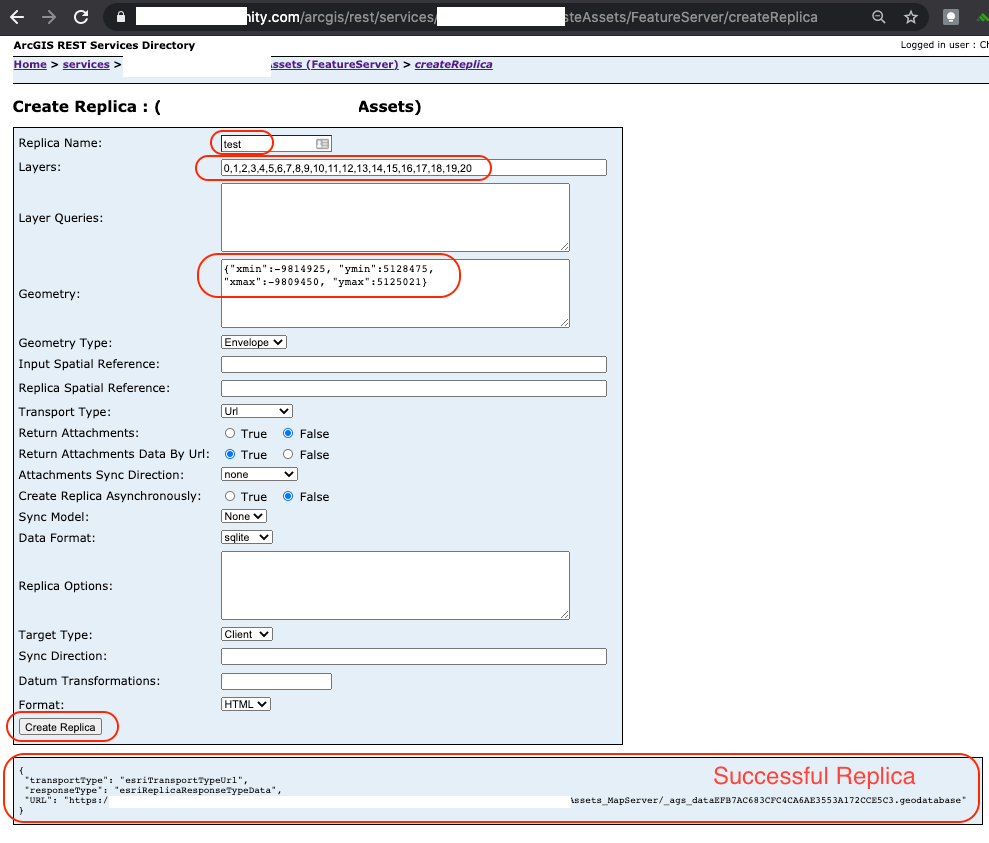Click the Sync Direction input field

(x=414, y=656)
